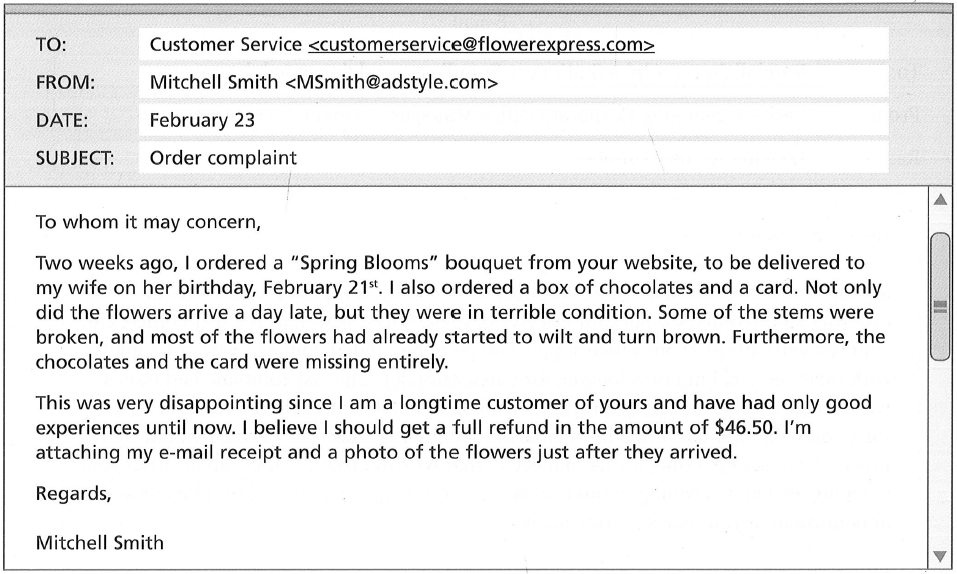
Task: Click the 'Regards,' closing line
Action: pos(73,493)
